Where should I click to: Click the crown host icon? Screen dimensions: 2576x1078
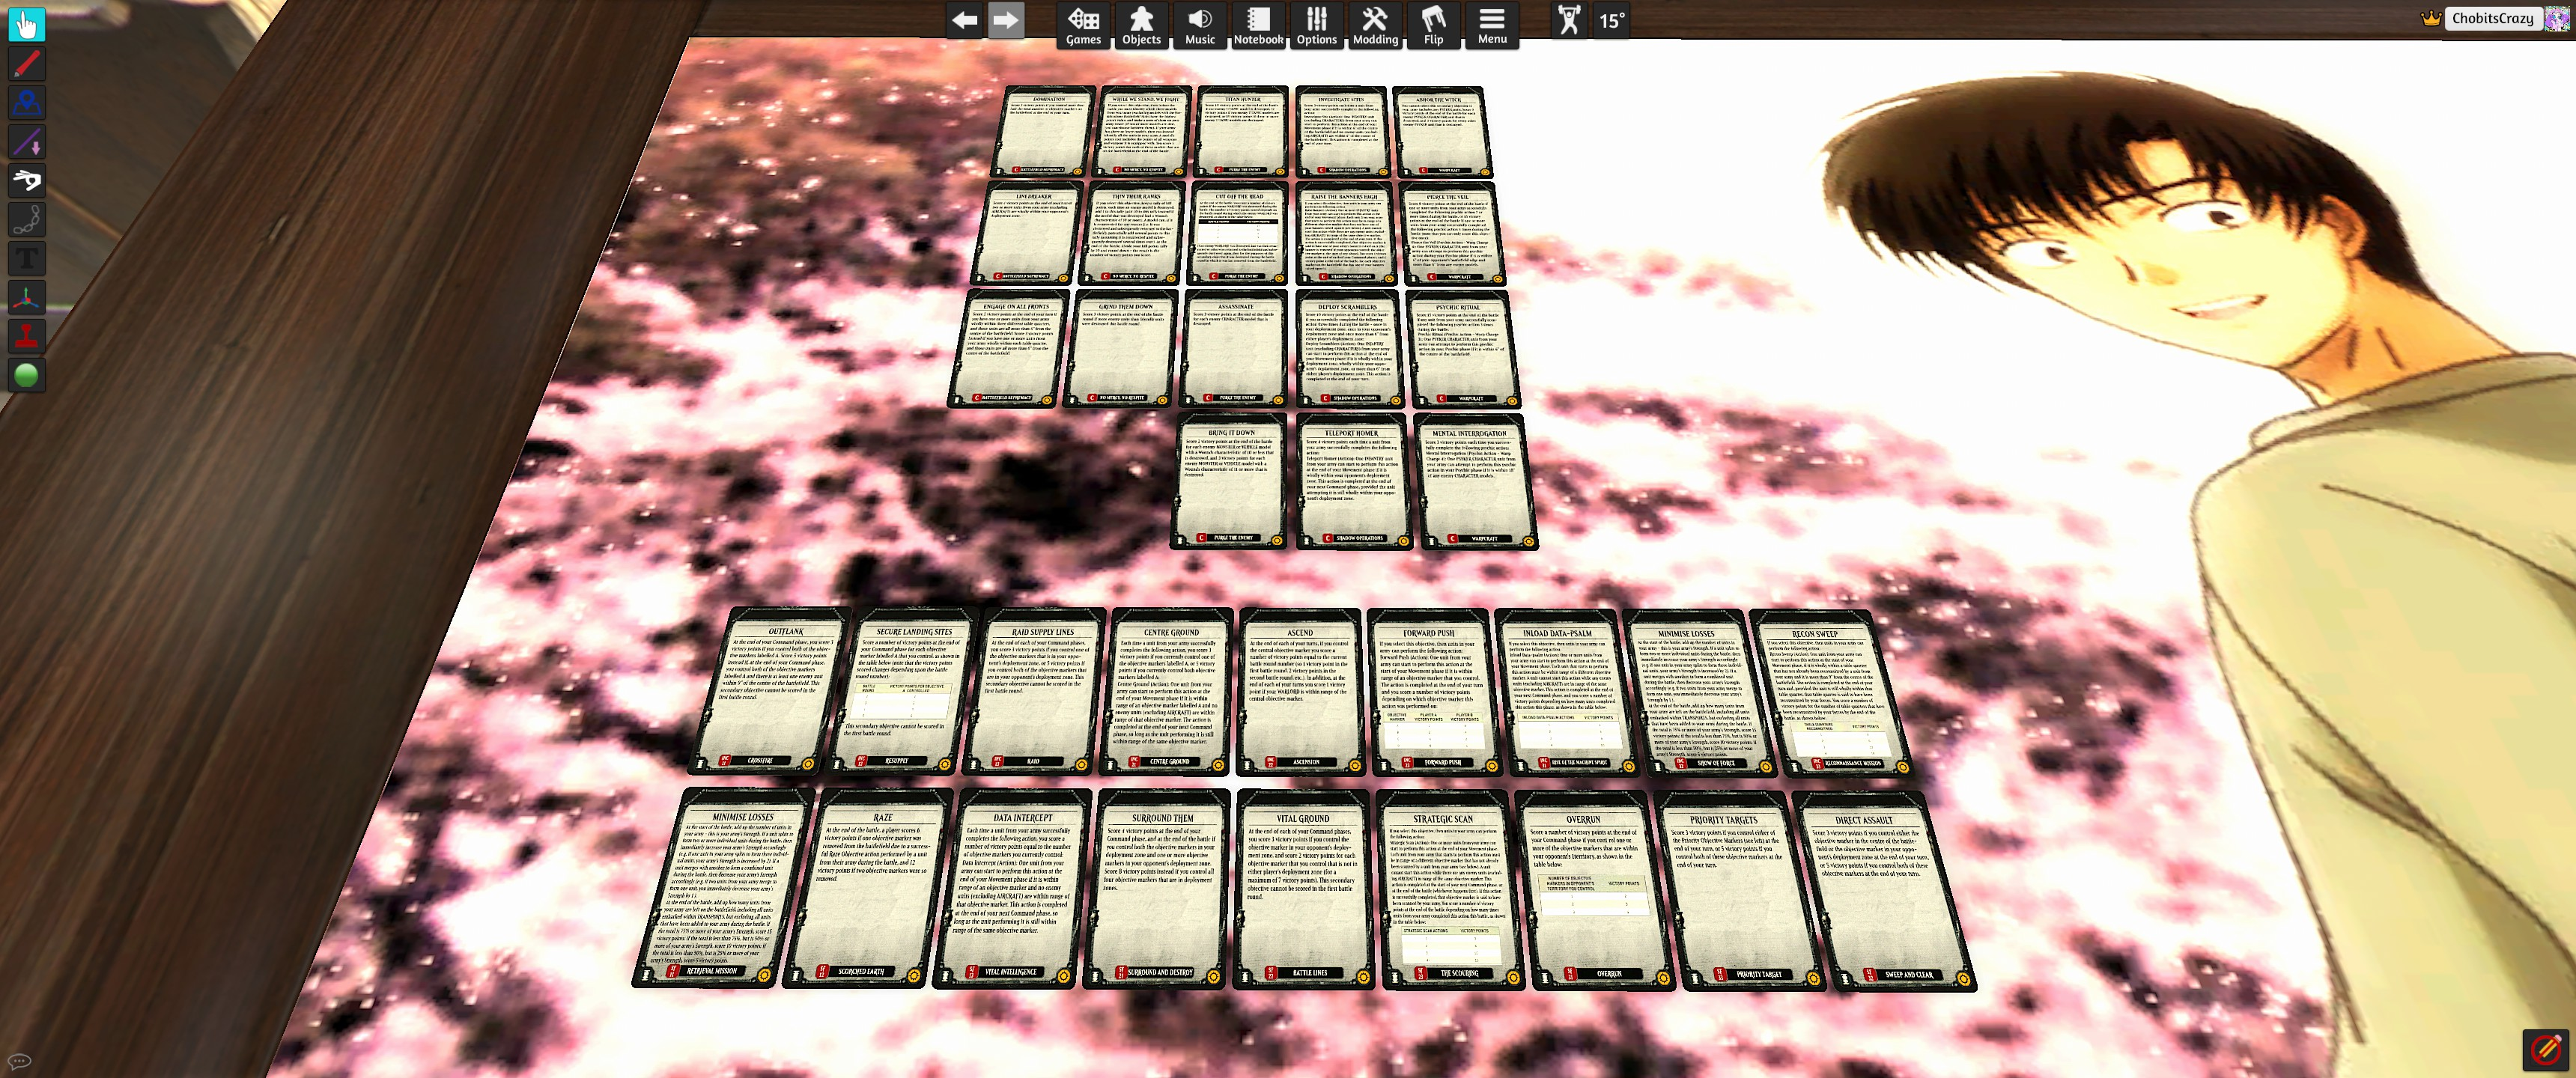[2430, 18]
